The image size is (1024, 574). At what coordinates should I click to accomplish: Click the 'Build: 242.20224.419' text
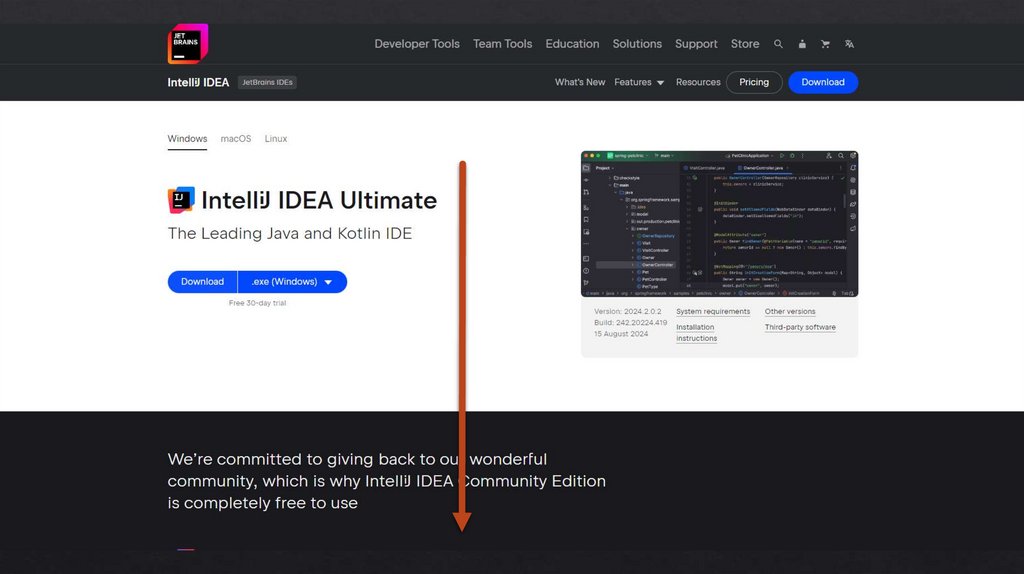(630, 323)
